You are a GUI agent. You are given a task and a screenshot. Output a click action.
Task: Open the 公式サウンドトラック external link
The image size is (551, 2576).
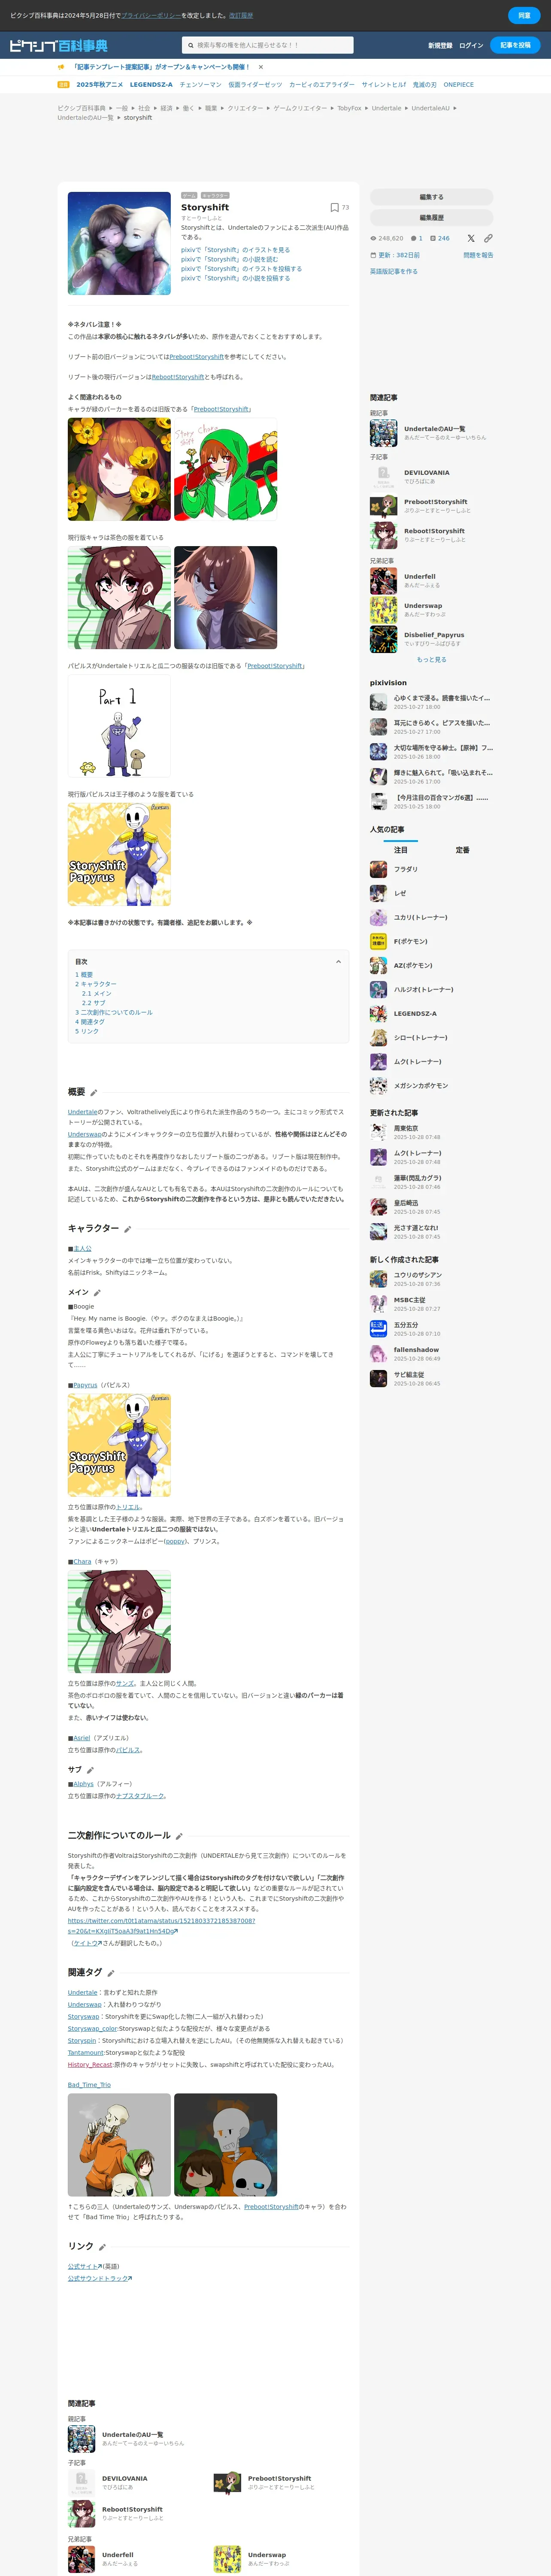point(100,2278)
